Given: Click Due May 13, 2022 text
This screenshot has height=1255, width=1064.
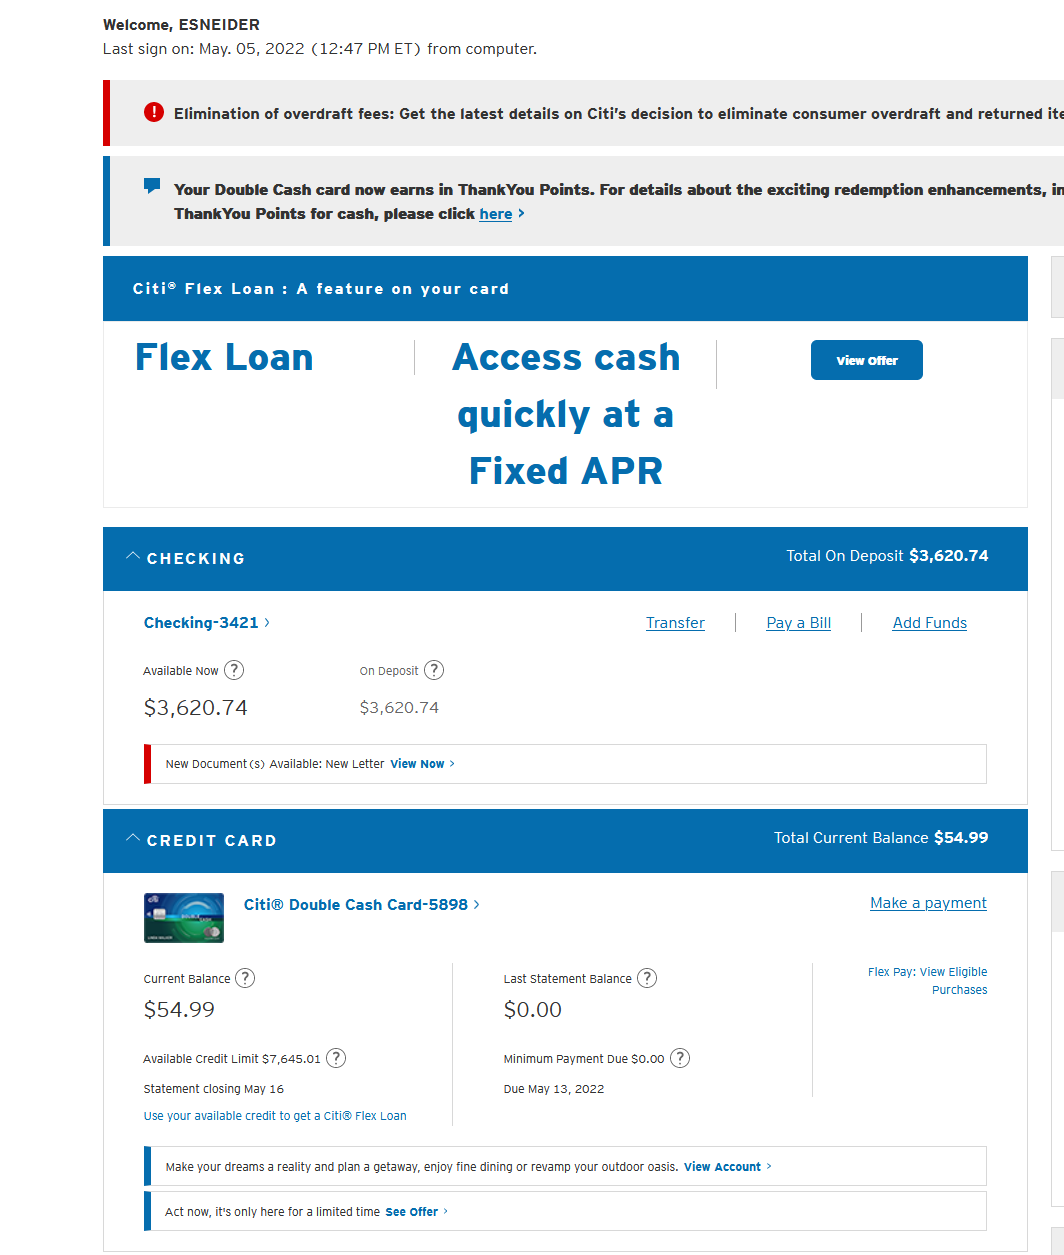Looking at the screenshot, I should coord(554,1089).
